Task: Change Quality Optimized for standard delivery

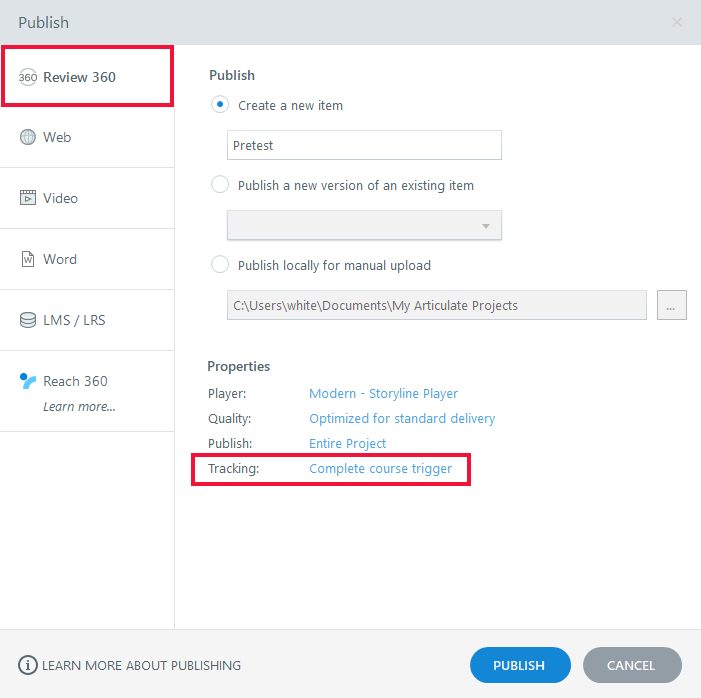Action: coord(401,418)
